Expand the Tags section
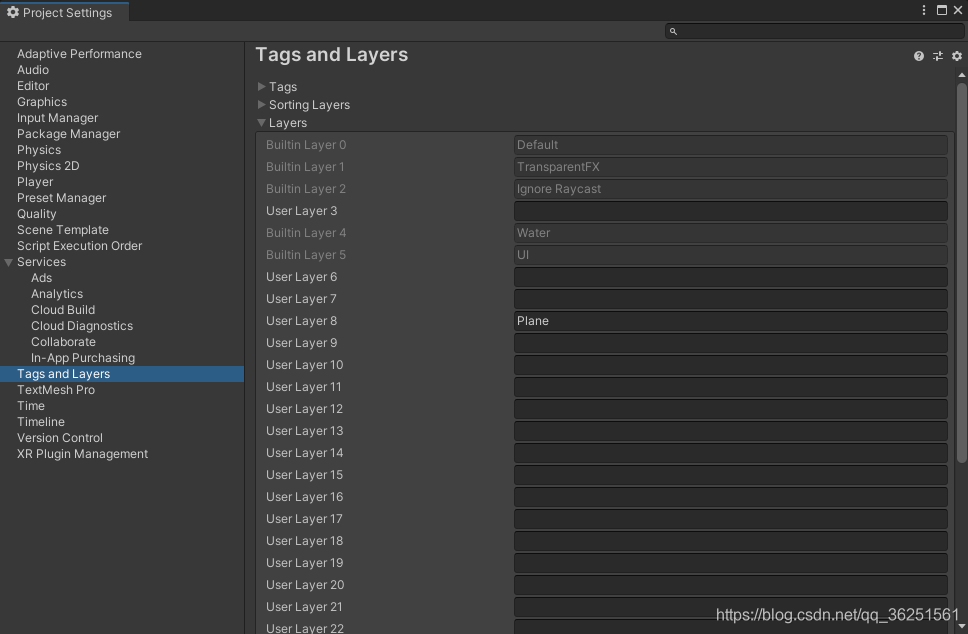The width and height of the screenshot is (968, 634). [x=261, y=86]
